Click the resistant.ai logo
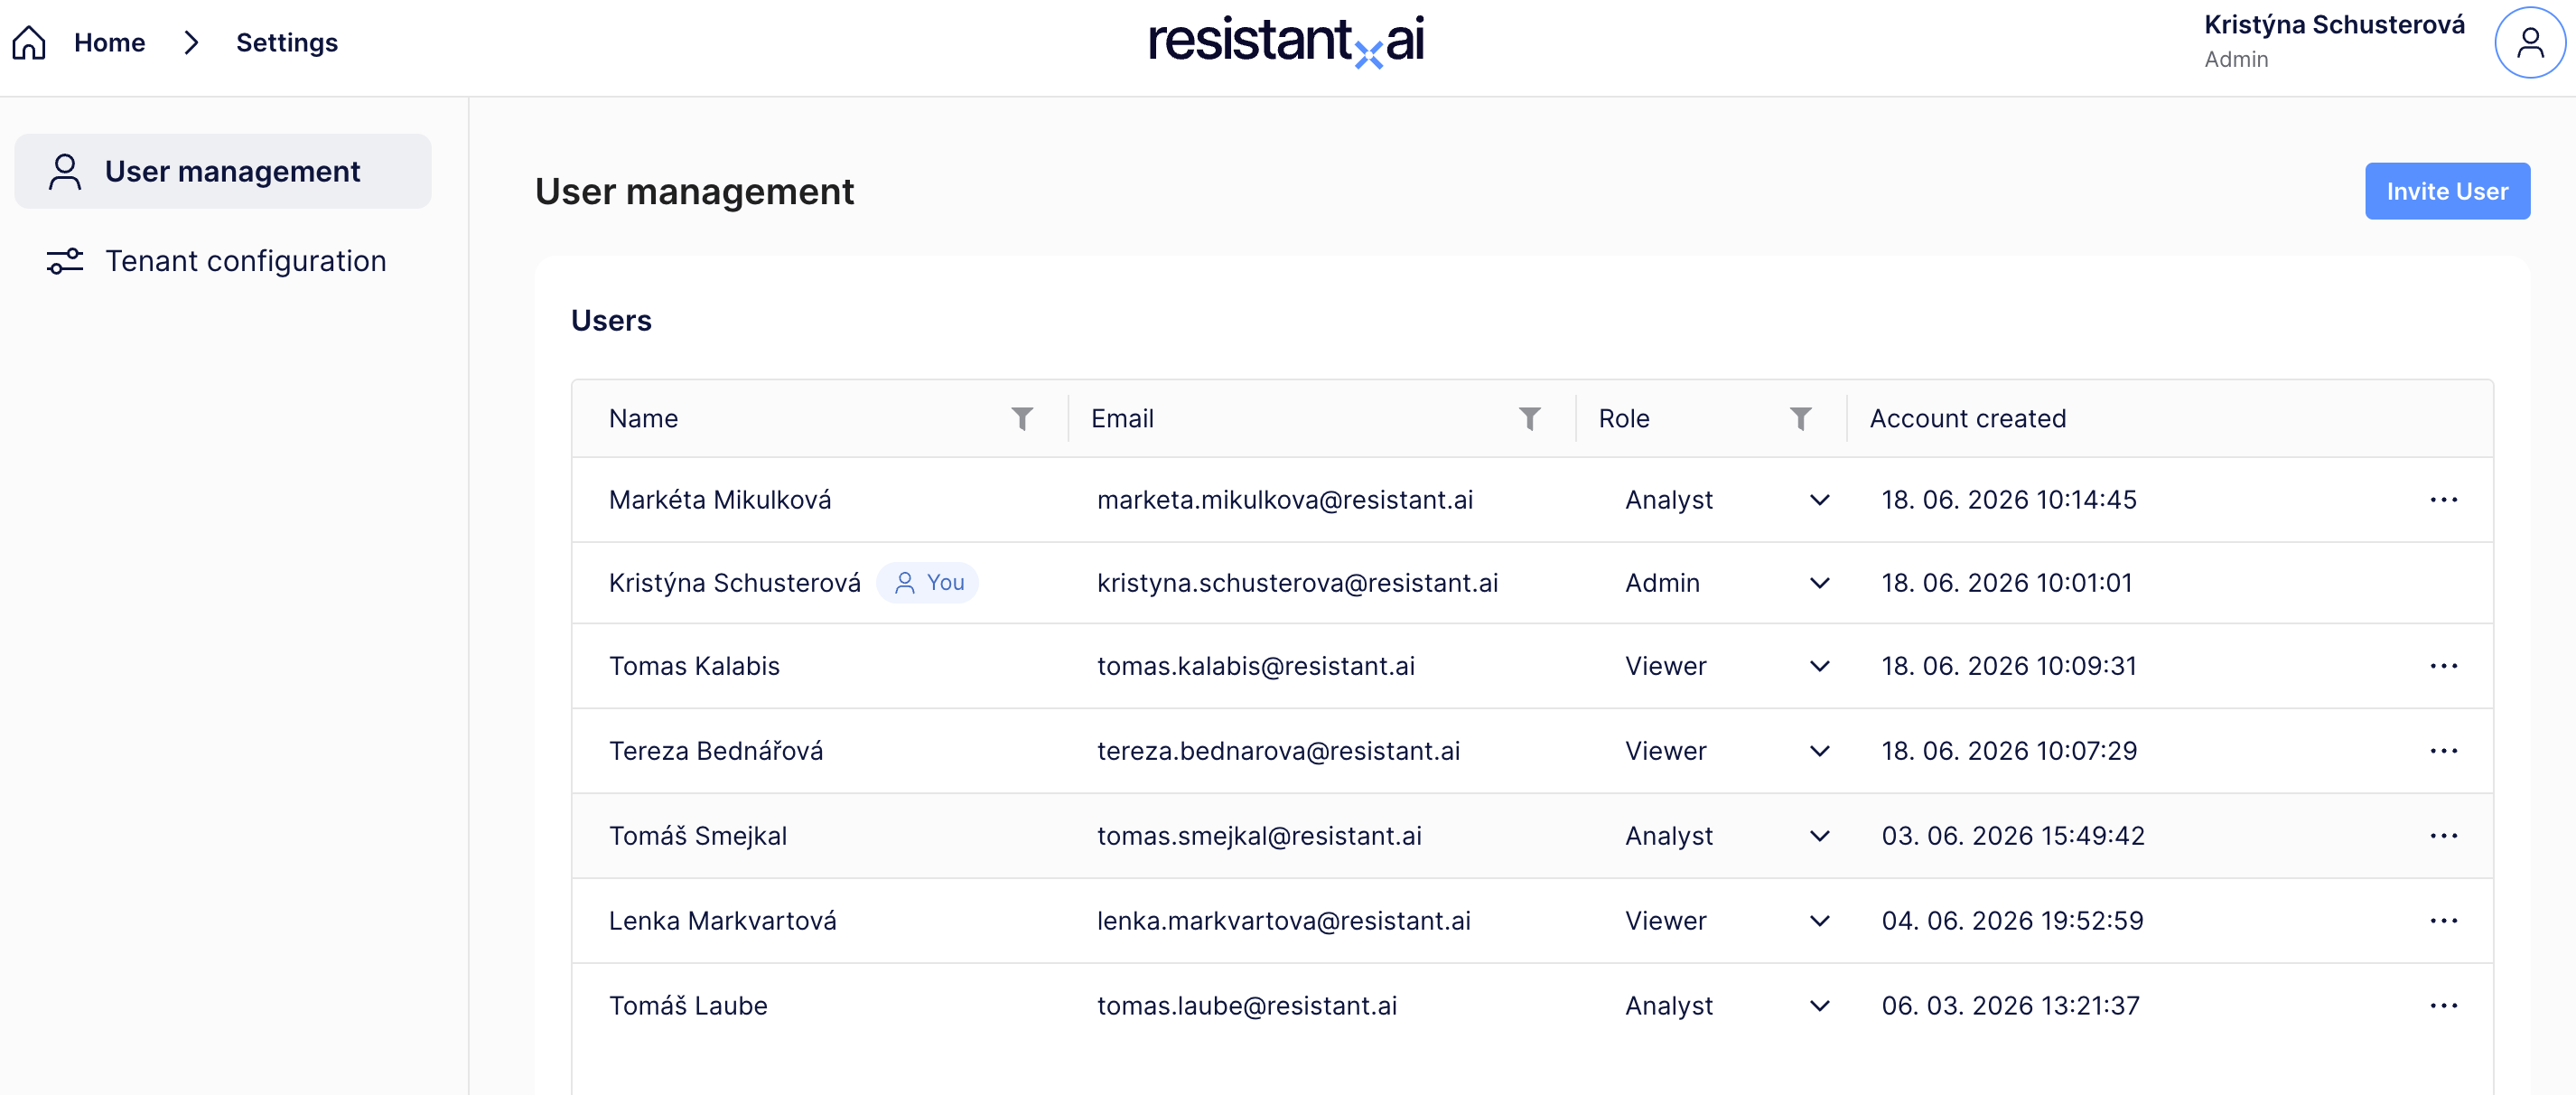Viewport: 2576px width, 1095px height. (x=1286, y=42)
